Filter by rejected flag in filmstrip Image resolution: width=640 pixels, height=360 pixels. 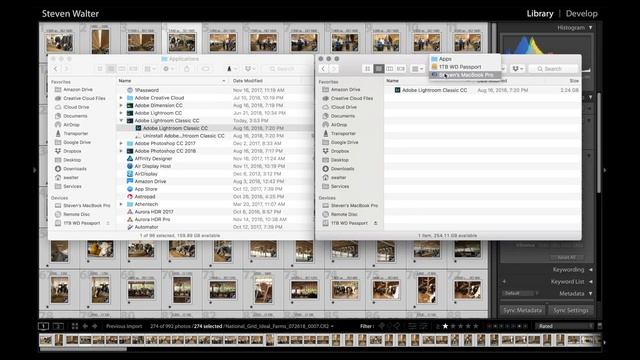point(396,326)
